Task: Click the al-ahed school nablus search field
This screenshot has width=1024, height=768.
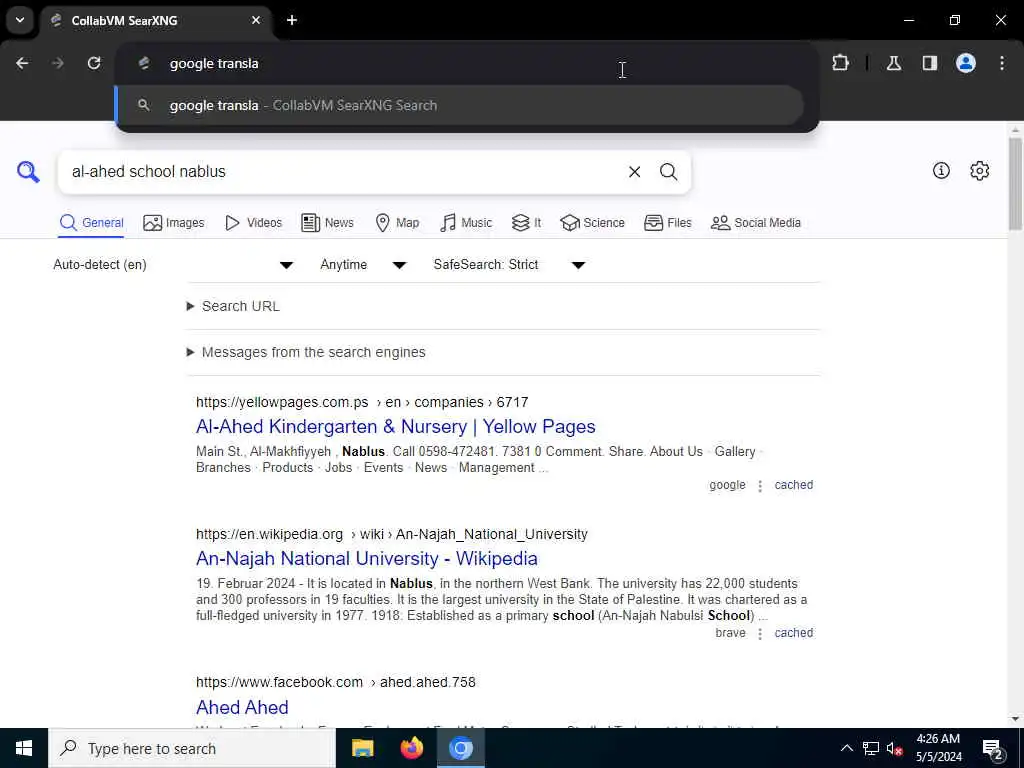Action: click(x=346, y=172)
